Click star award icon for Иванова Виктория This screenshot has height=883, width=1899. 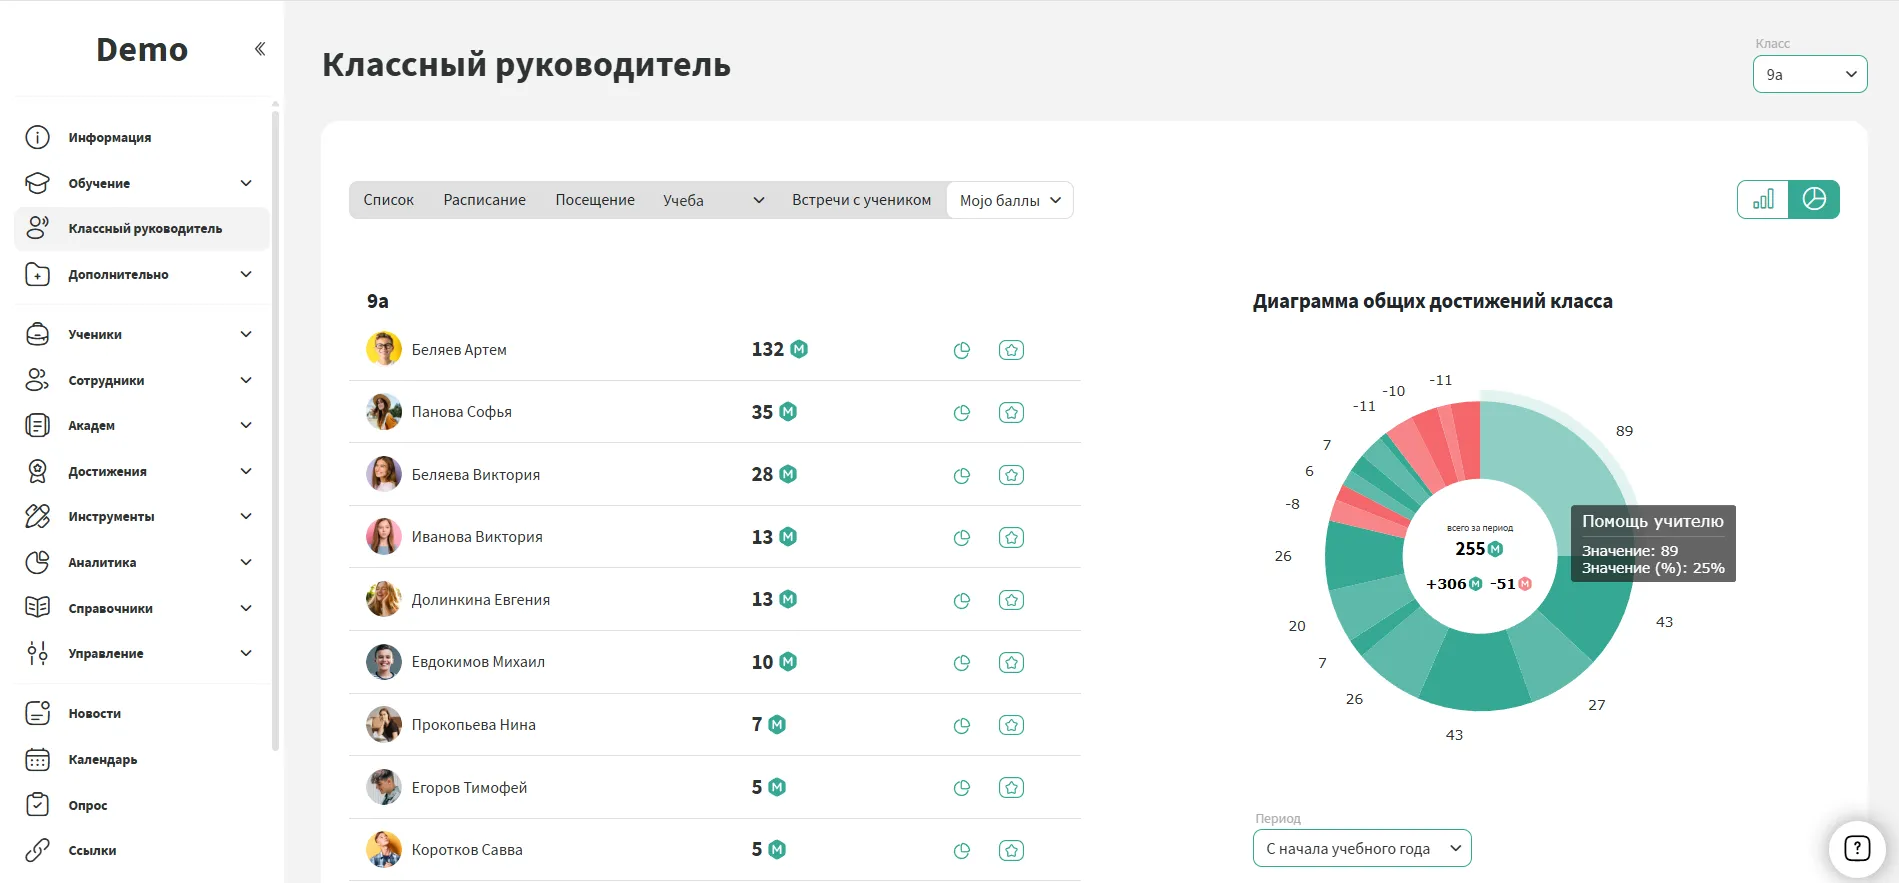coord(1011,537)
